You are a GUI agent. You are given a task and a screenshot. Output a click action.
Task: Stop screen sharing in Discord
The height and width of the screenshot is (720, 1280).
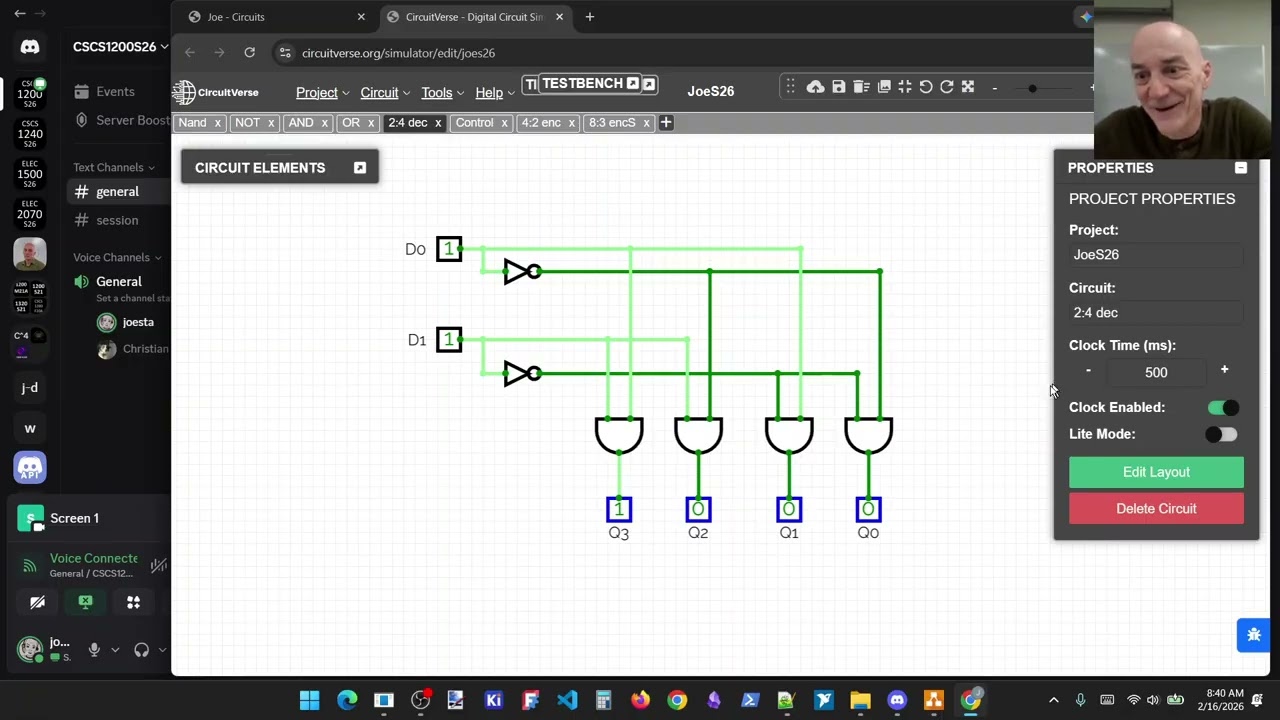[x=85, y=602]
